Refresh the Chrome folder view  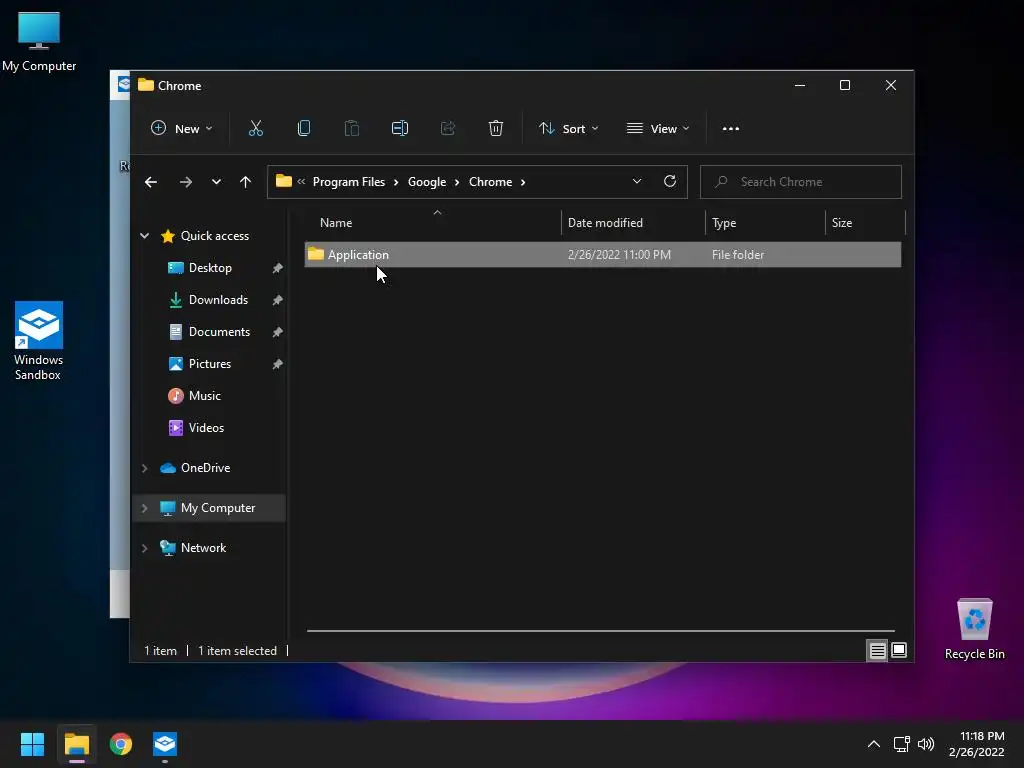[x=670, y=182]
